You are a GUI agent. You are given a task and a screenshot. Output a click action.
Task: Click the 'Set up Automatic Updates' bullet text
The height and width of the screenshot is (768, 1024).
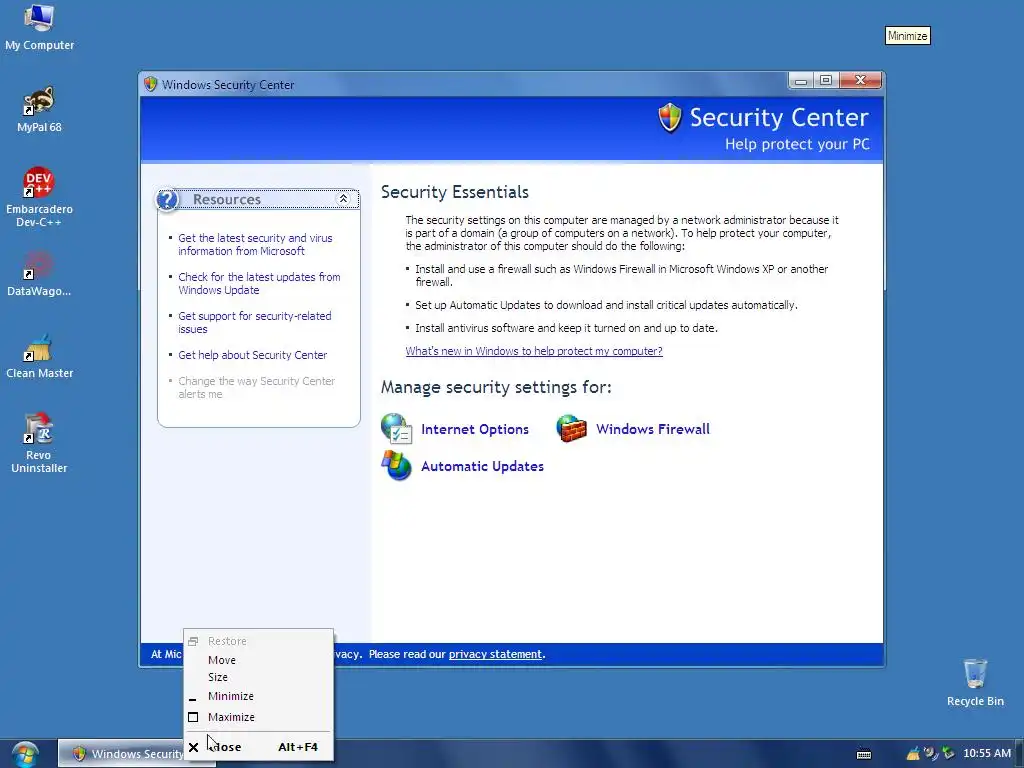(606, 305)
